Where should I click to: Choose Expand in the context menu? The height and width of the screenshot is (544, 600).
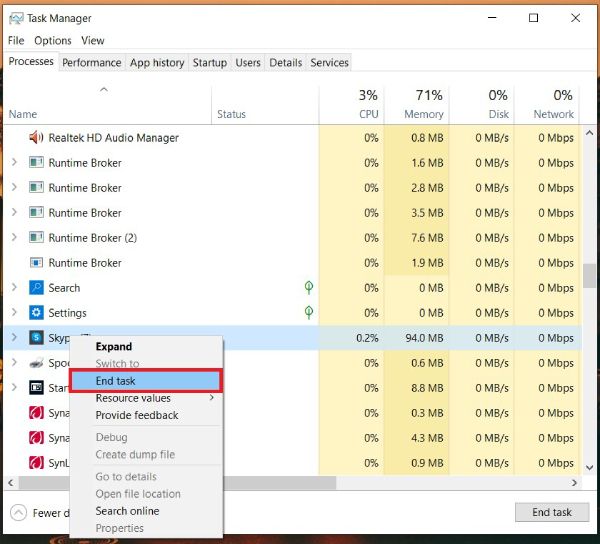point(147,347)
